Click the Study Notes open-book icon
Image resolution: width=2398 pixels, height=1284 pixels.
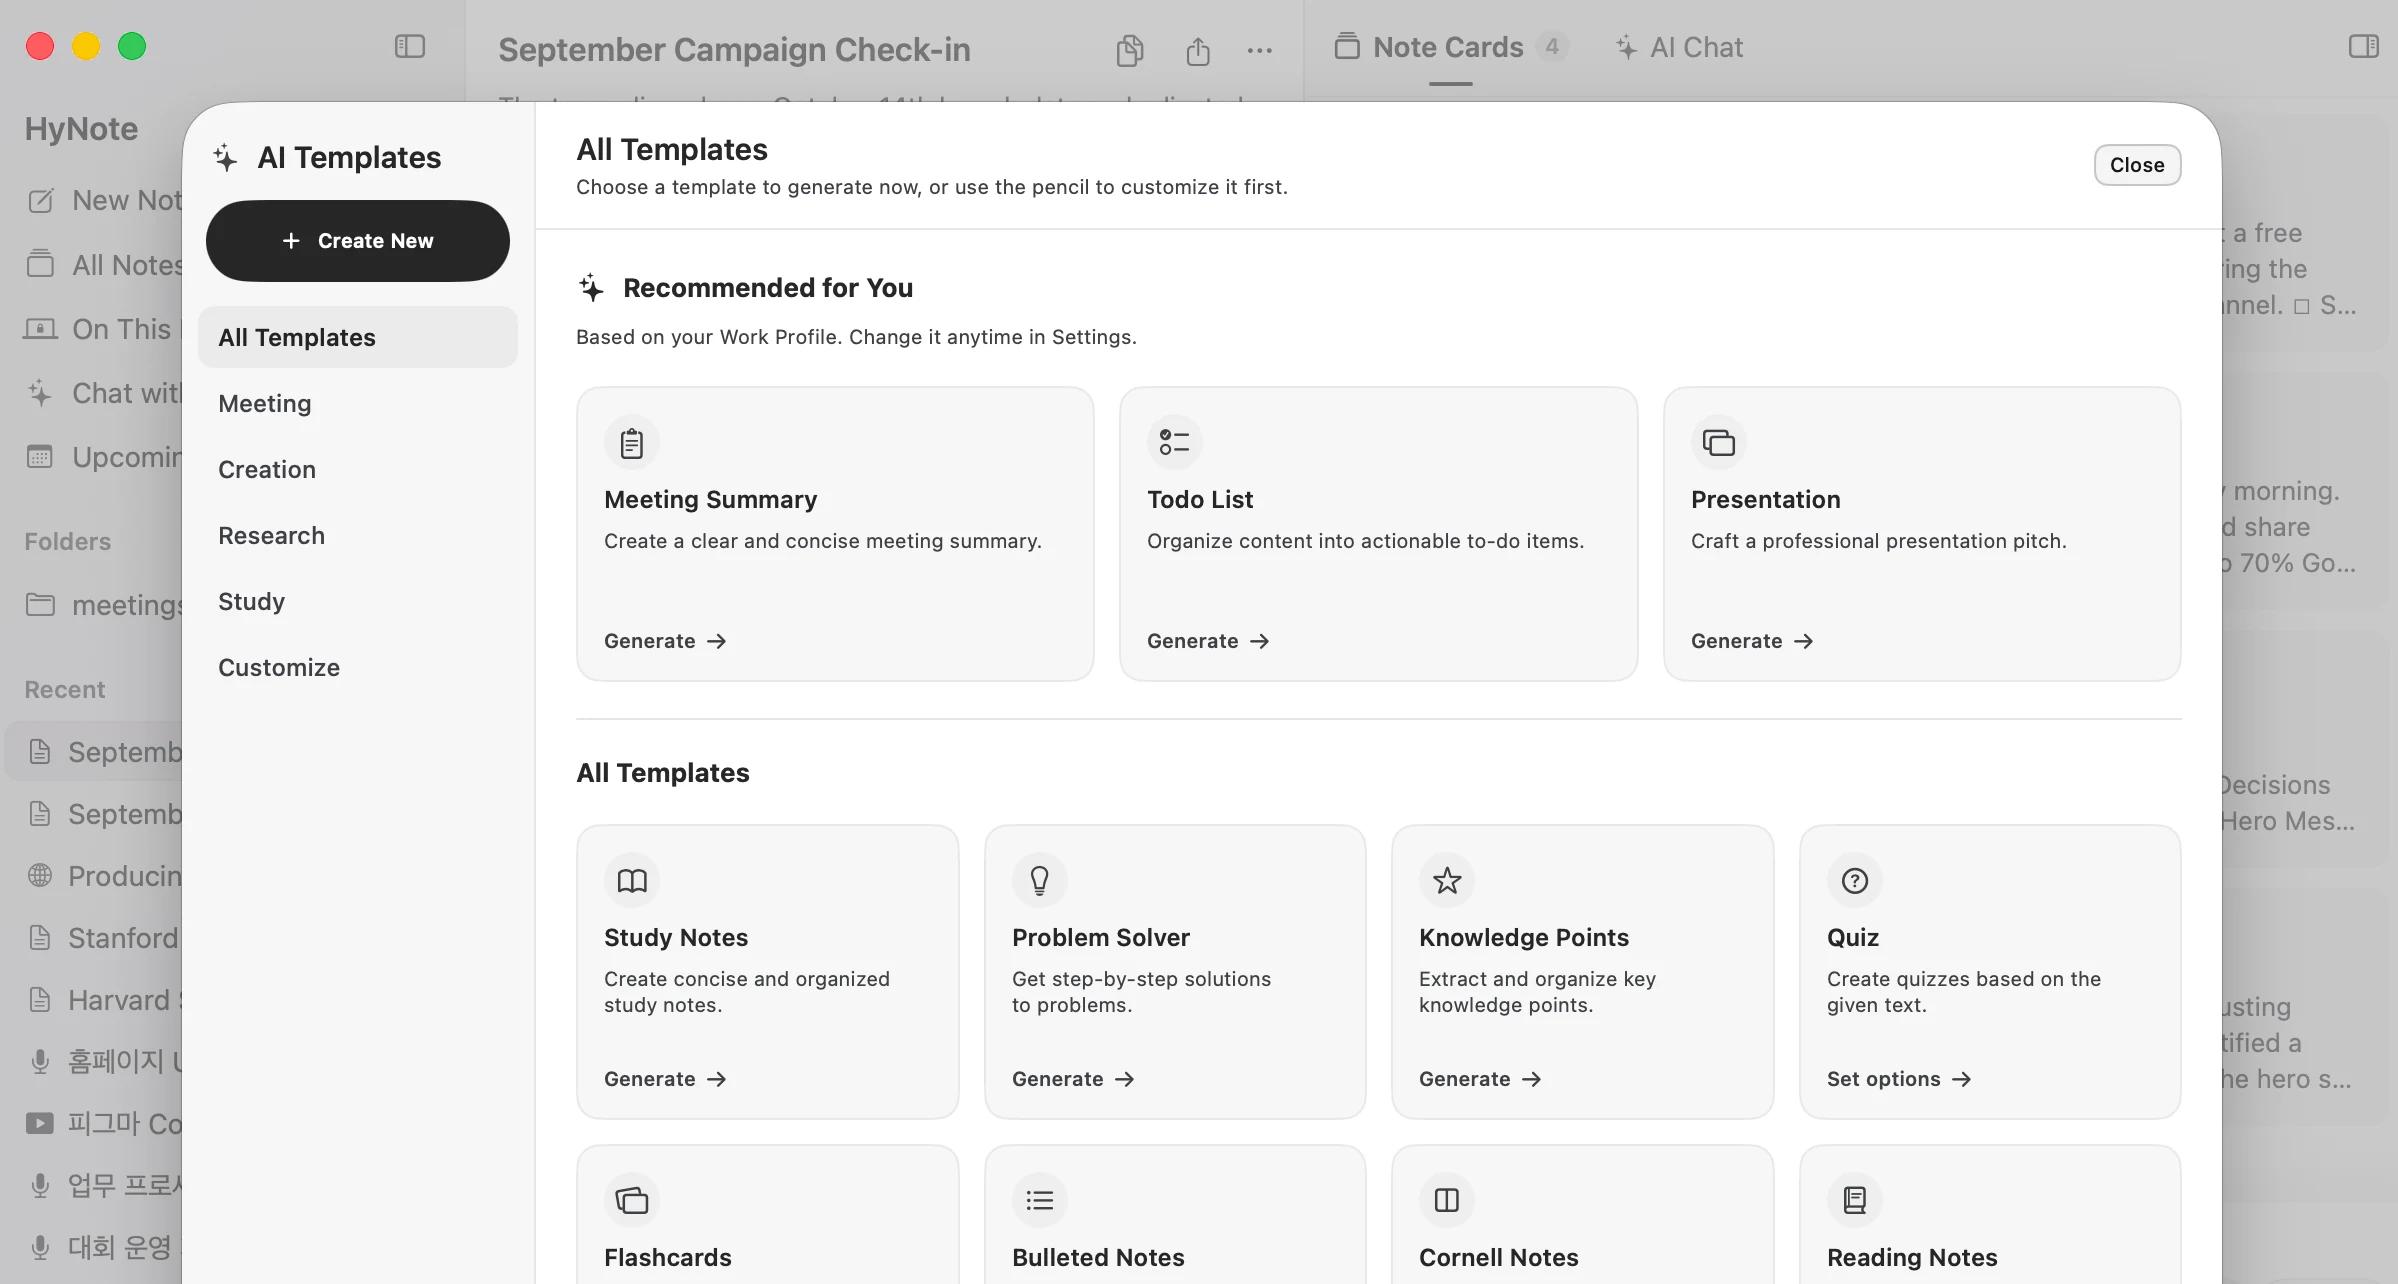pyautogui.click(x=632, y=881)
